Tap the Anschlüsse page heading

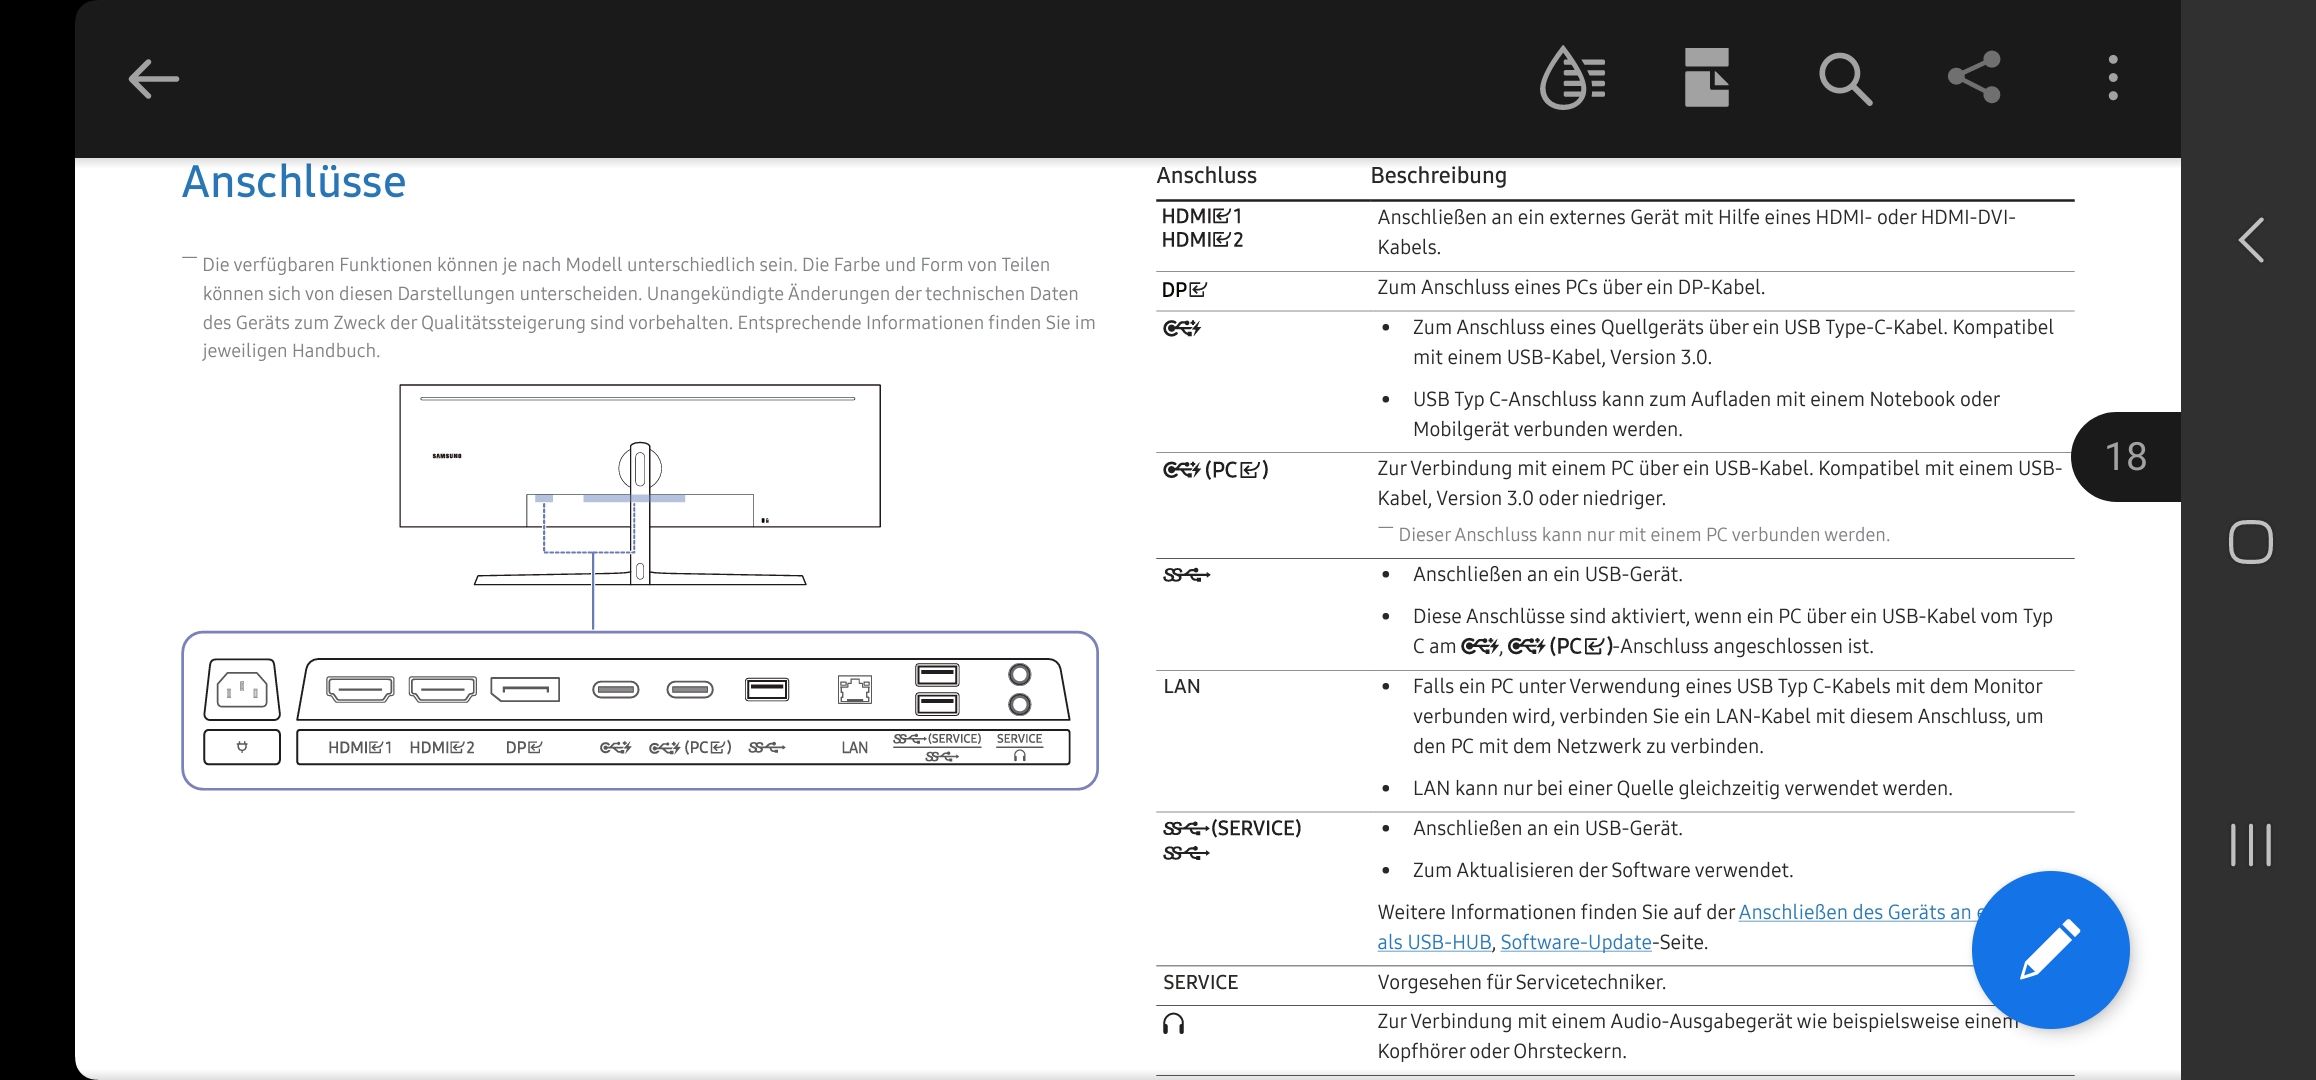tap(294, 181)
